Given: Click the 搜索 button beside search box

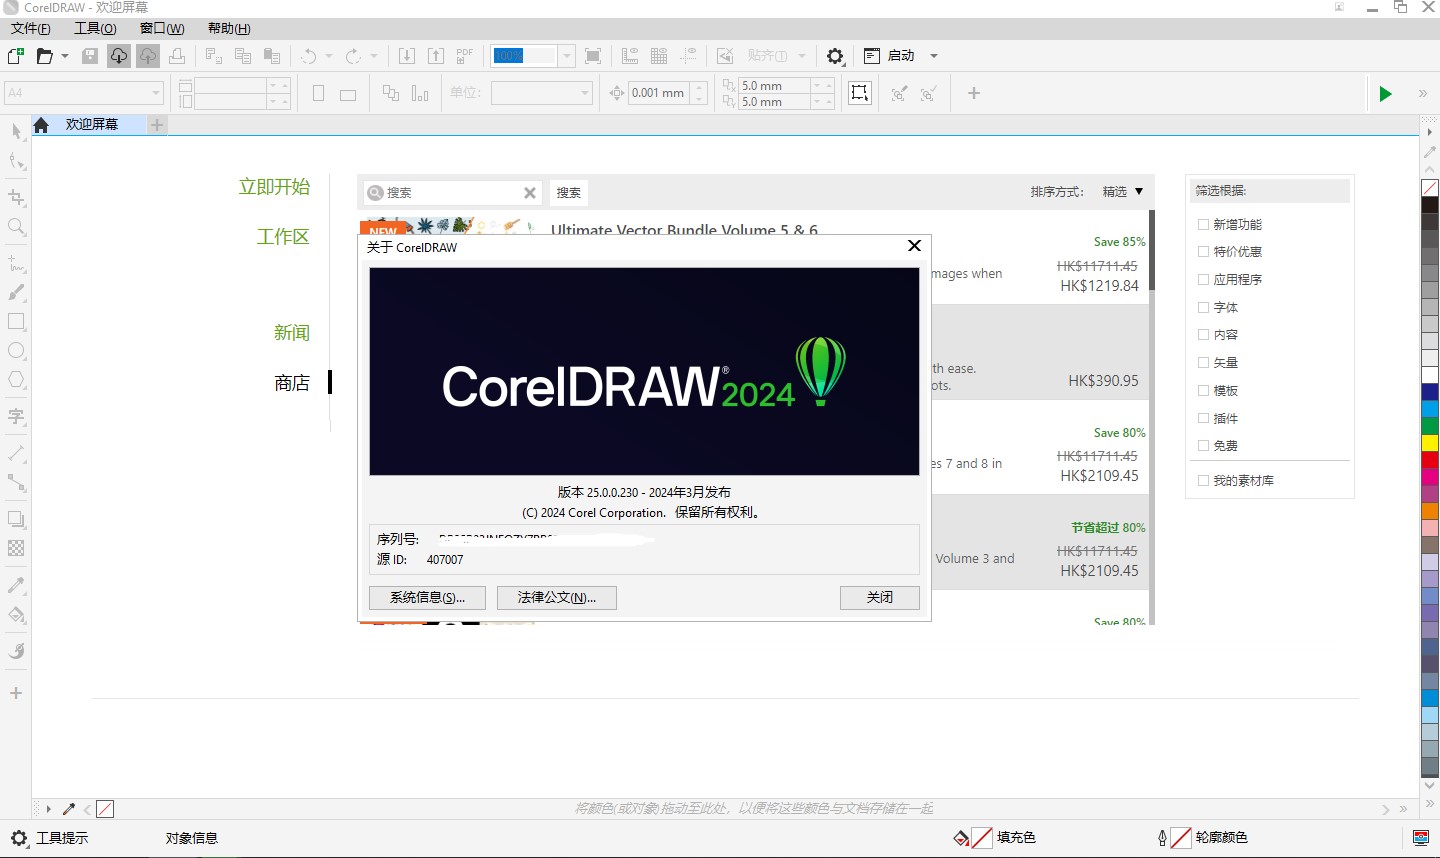Looking at the screenshot, I should click(569, 192).
